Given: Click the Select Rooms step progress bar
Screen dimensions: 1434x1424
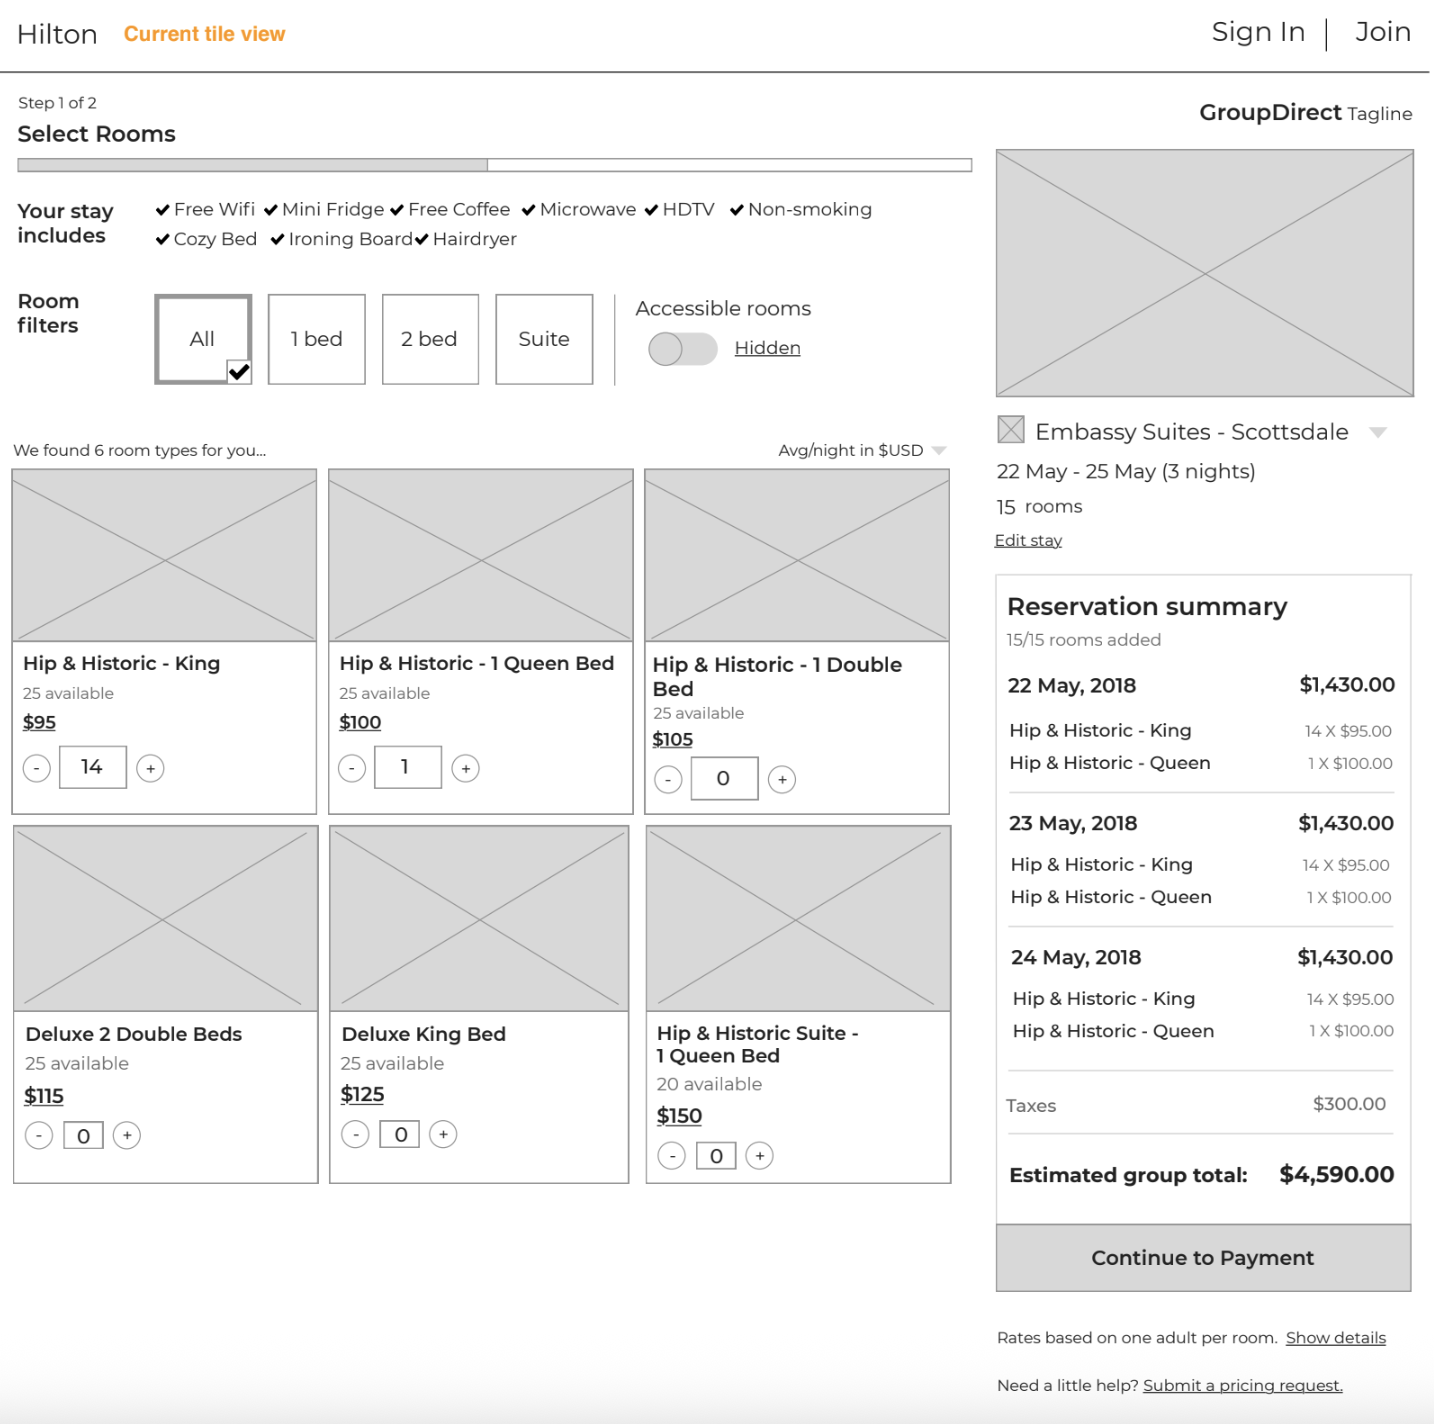Looking at the screenshot, I should tap(494, 165).
